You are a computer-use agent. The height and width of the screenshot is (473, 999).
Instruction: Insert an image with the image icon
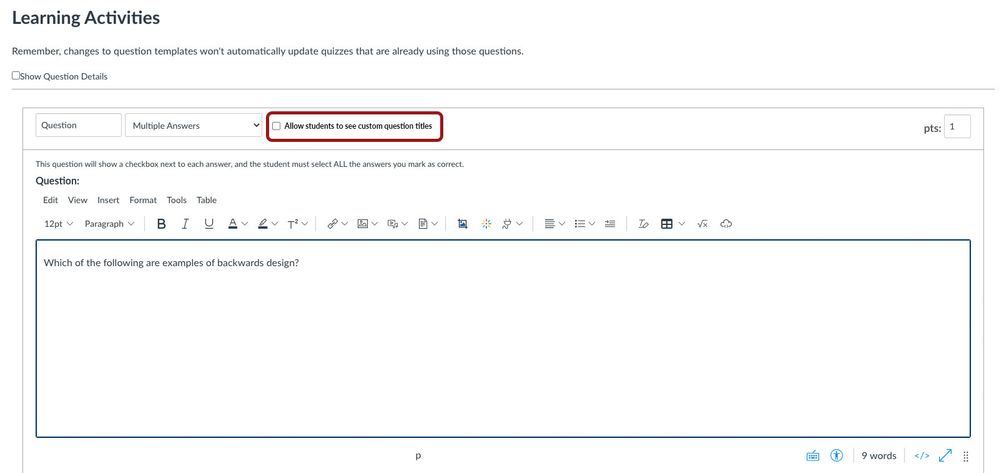tap(363, 224)
